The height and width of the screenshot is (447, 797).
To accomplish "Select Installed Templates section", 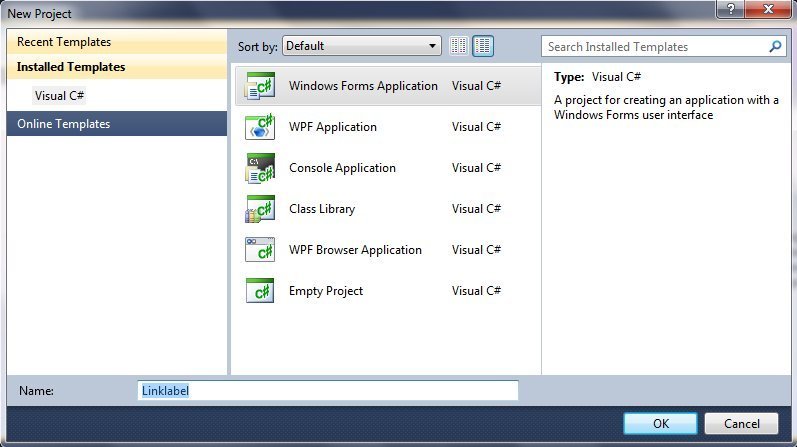I will [x=116, y=67].
